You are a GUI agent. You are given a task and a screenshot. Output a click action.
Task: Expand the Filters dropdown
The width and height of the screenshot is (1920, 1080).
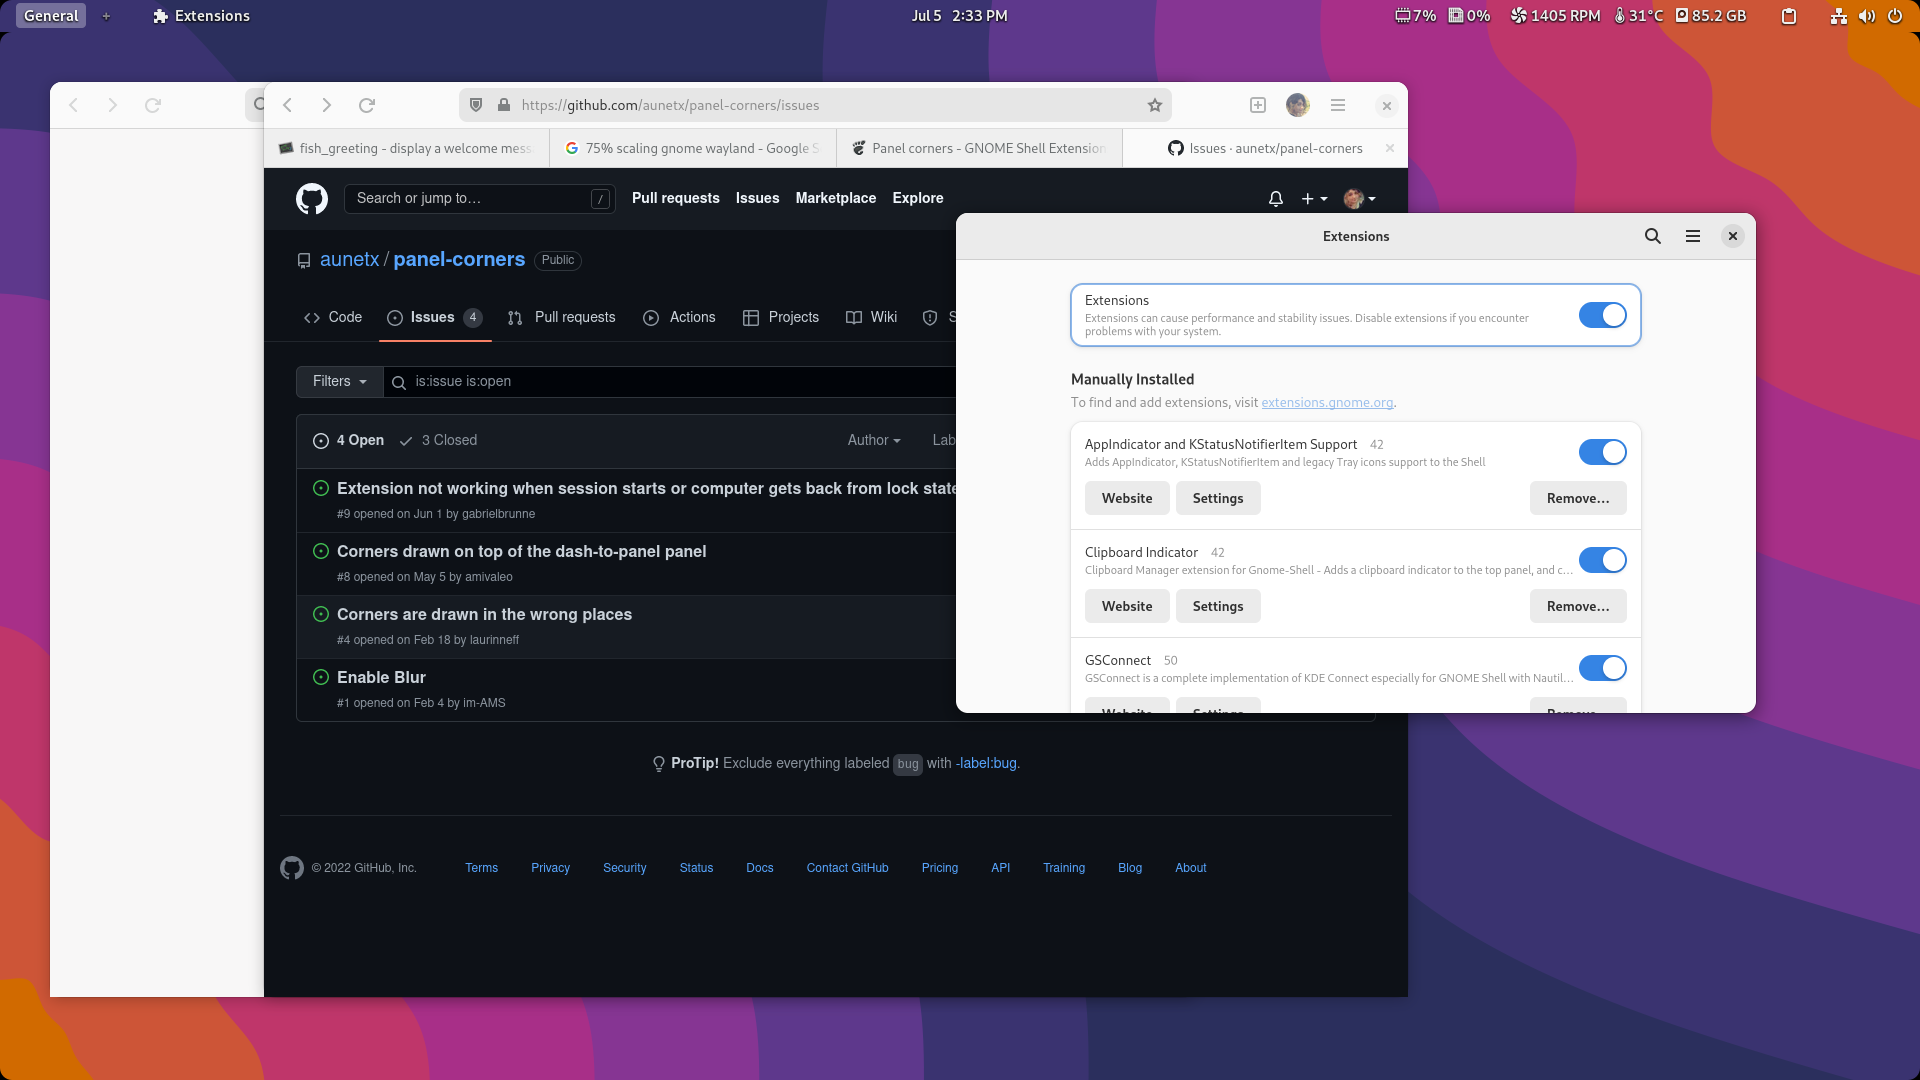point(339,381)
